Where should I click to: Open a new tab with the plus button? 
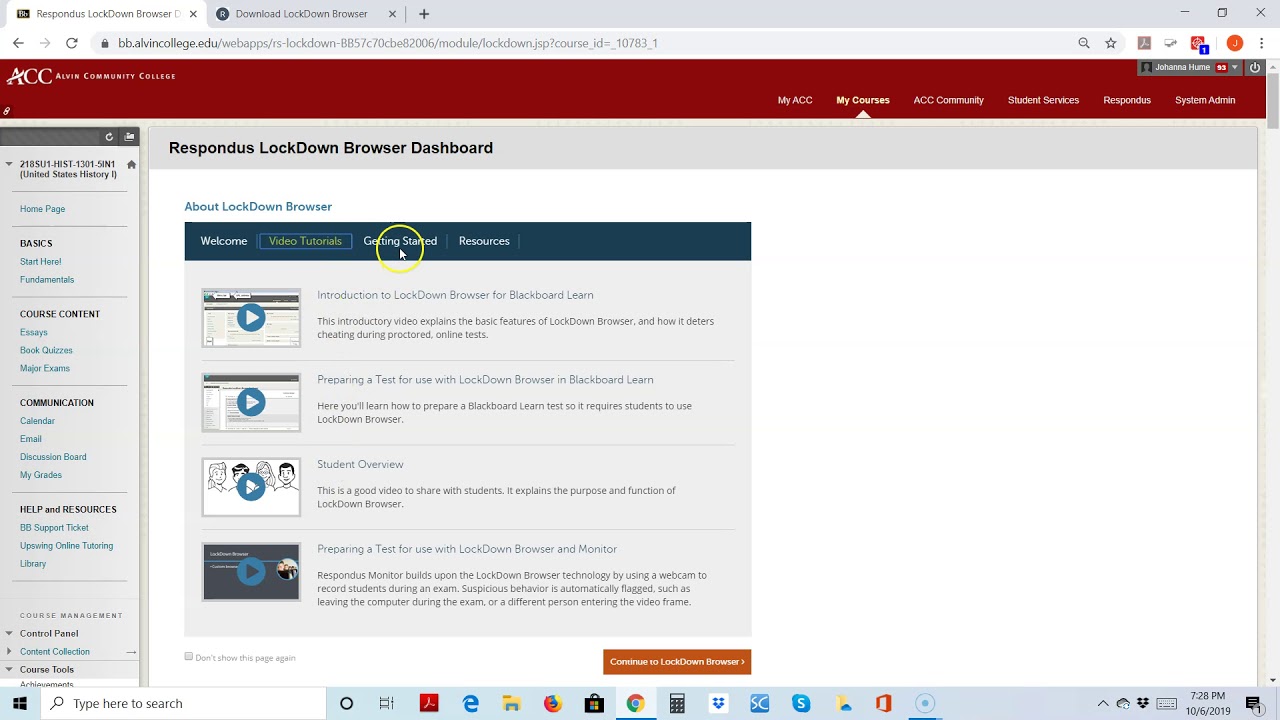click(x=424, y=14)
